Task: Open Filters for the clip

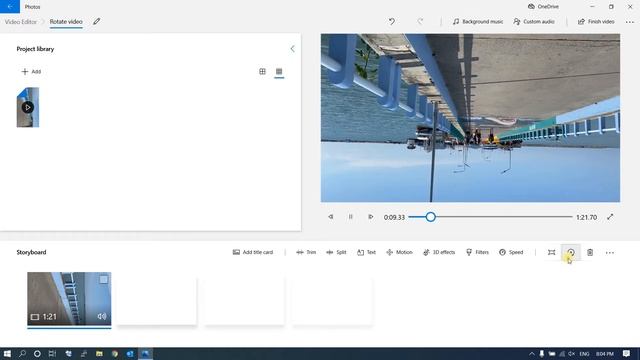Action: (x=477, y=252)
